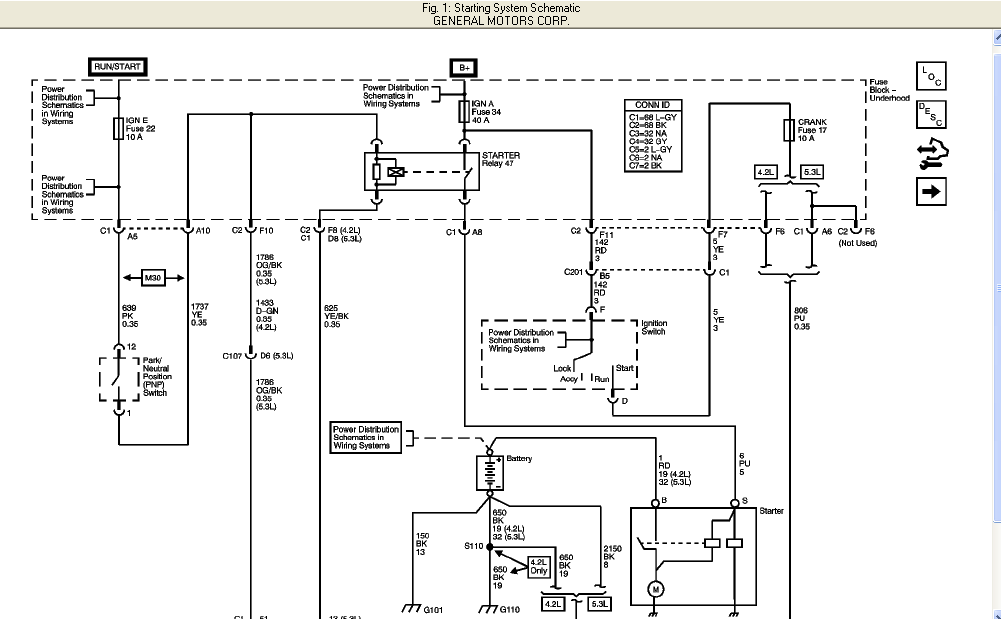Click the 5.3L box beneath CRANK fuse
This screenshot has height=619, width=1001.
click(x=812, y=172)
